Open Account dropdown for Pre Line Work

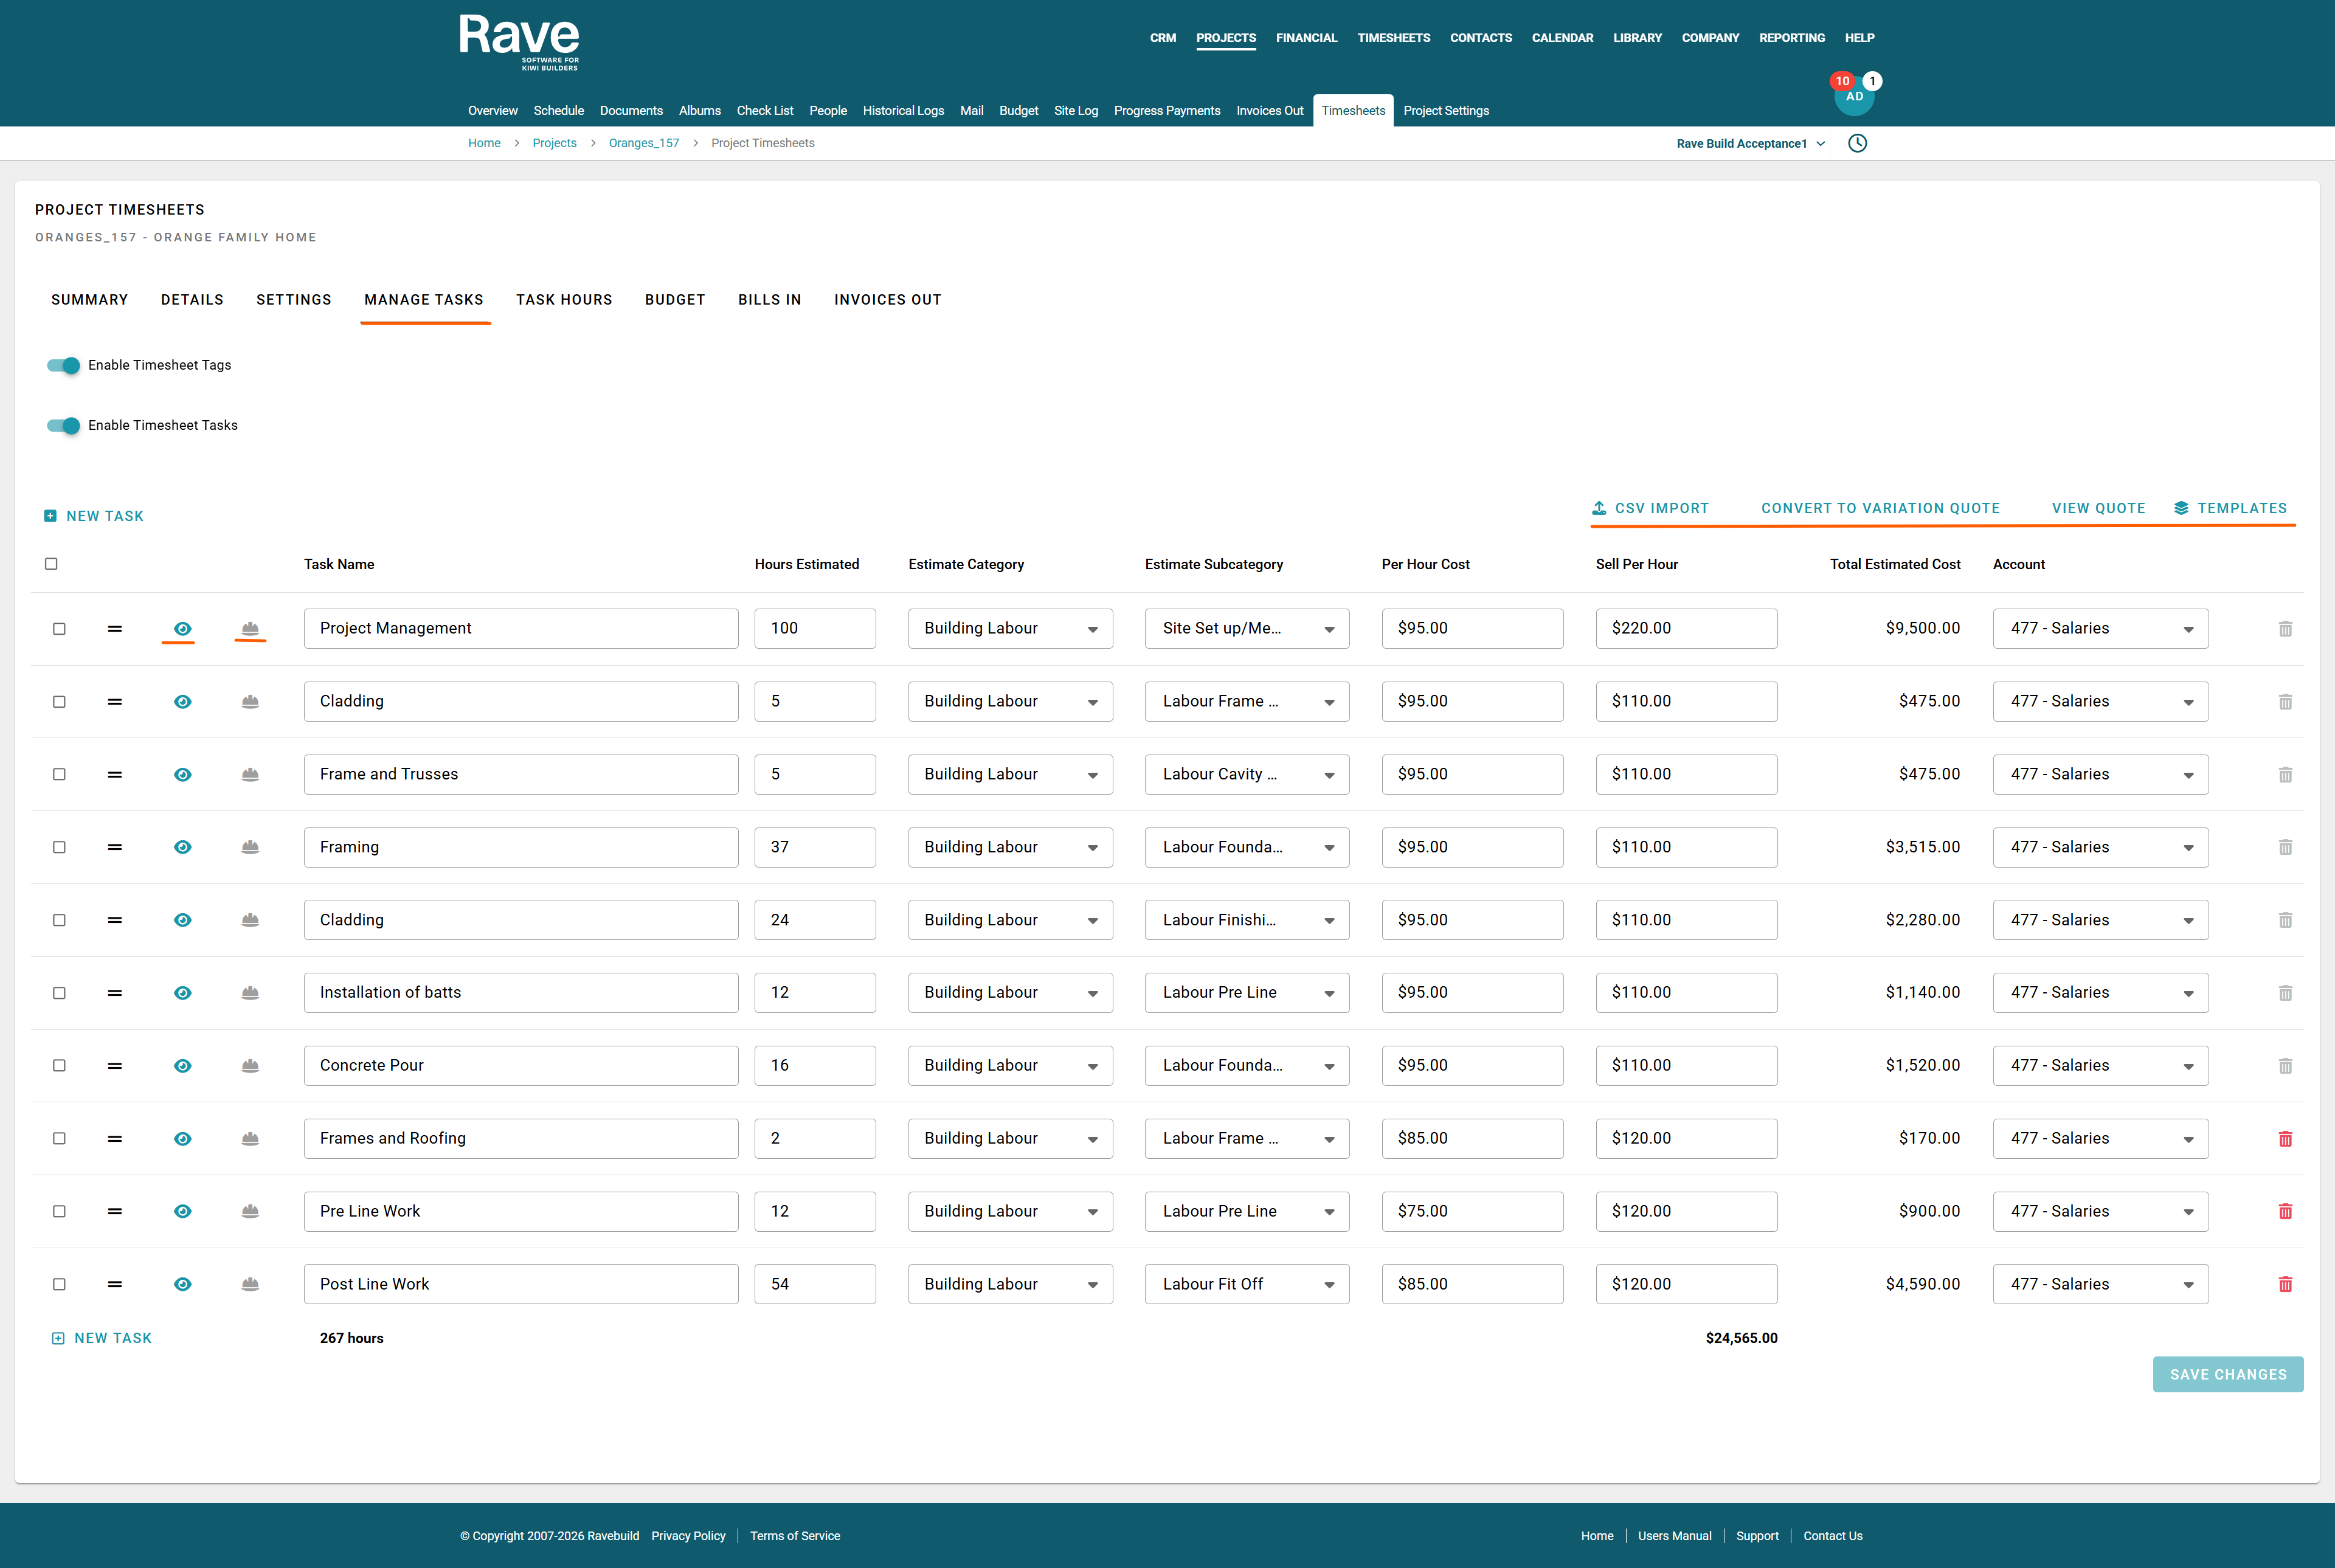(2100, 1211)
